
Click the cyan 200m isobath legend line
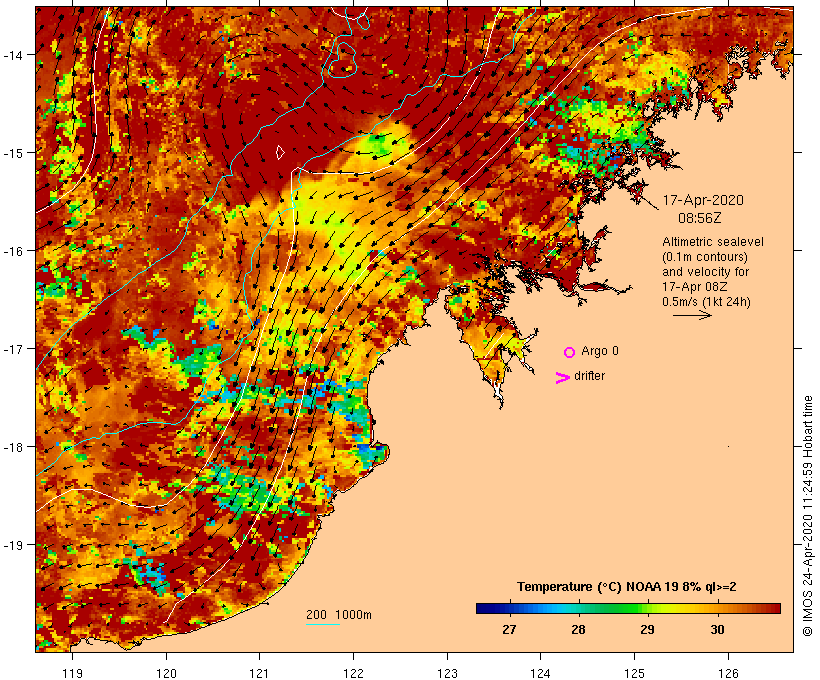pos(323,624)
